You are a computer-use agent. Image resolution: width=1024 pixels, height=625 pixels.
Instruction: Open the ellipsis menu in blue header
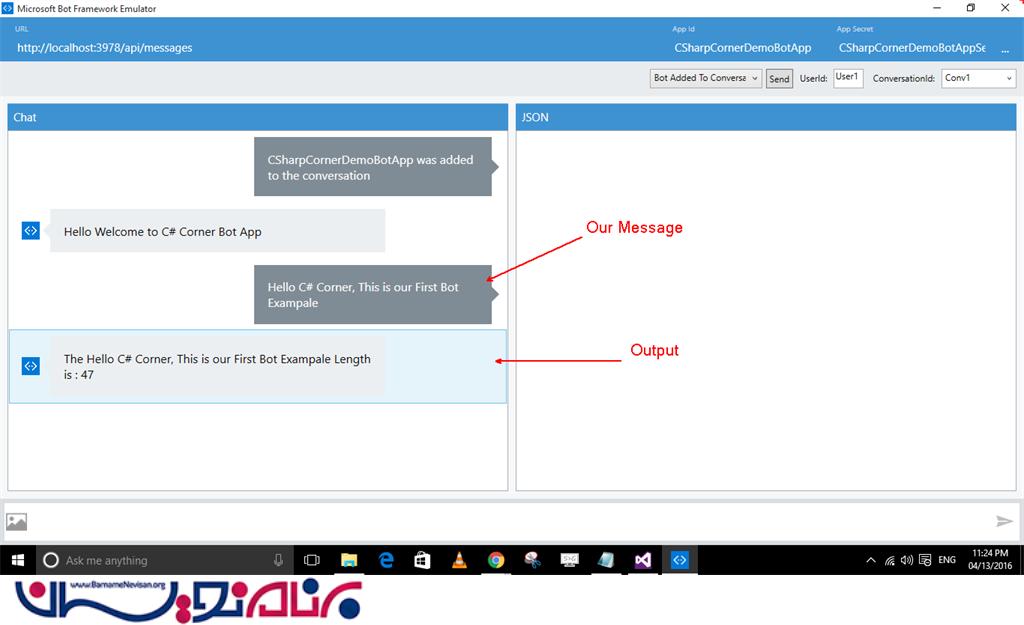tap(1005, 50)
